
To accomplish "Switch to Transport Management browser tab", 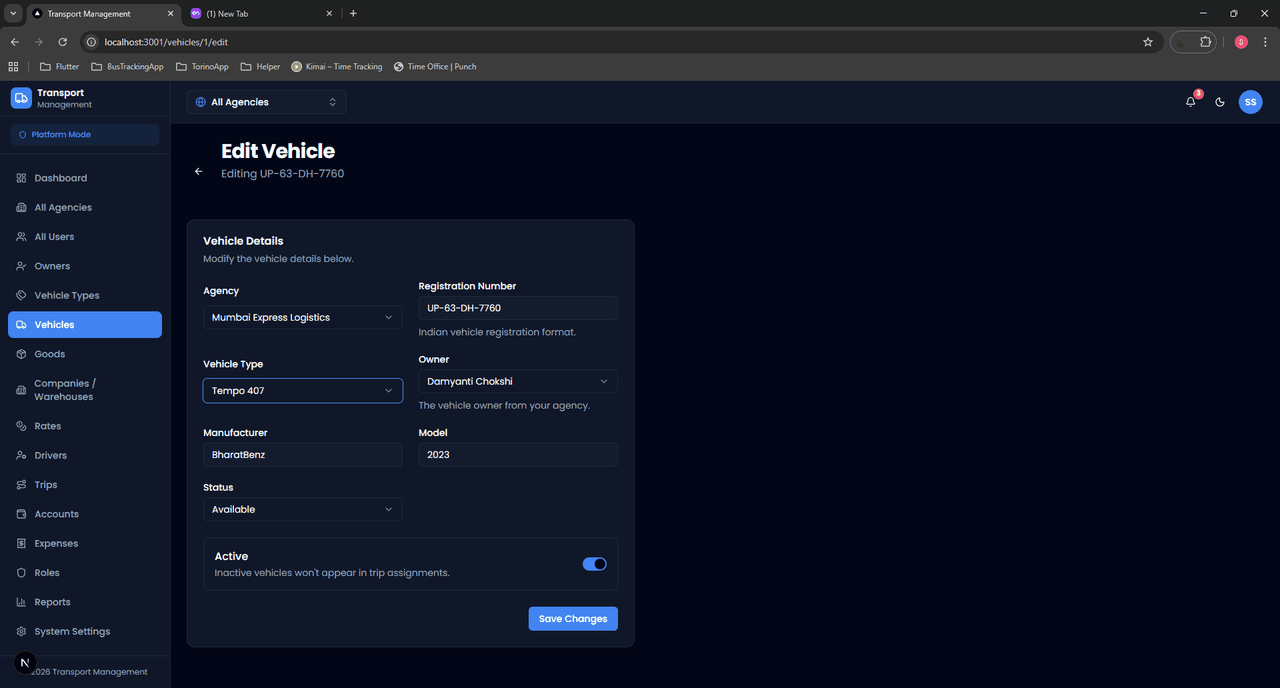I will coord(102,14).
